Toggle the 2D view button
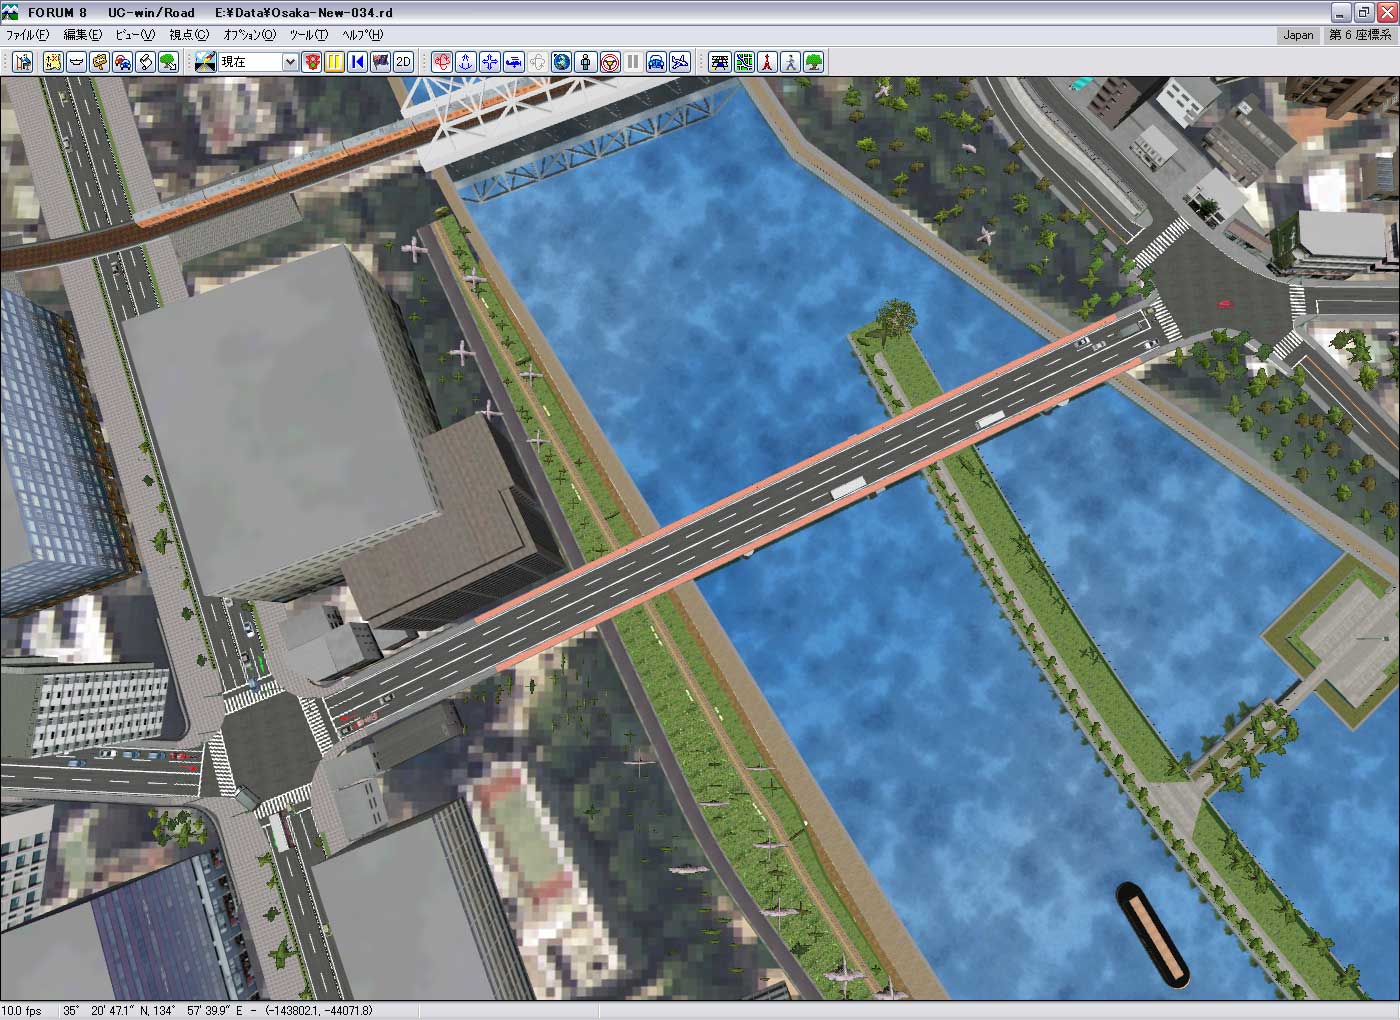 [403, 62]
